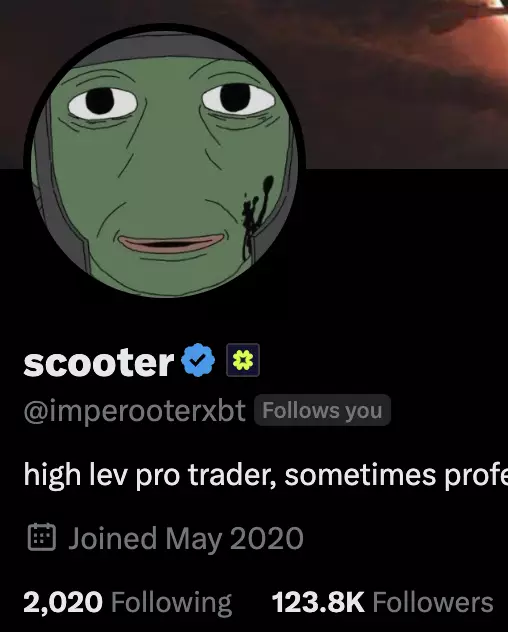Click the calendar icon beside Joined
508x632 pixels.
[42, 537]
